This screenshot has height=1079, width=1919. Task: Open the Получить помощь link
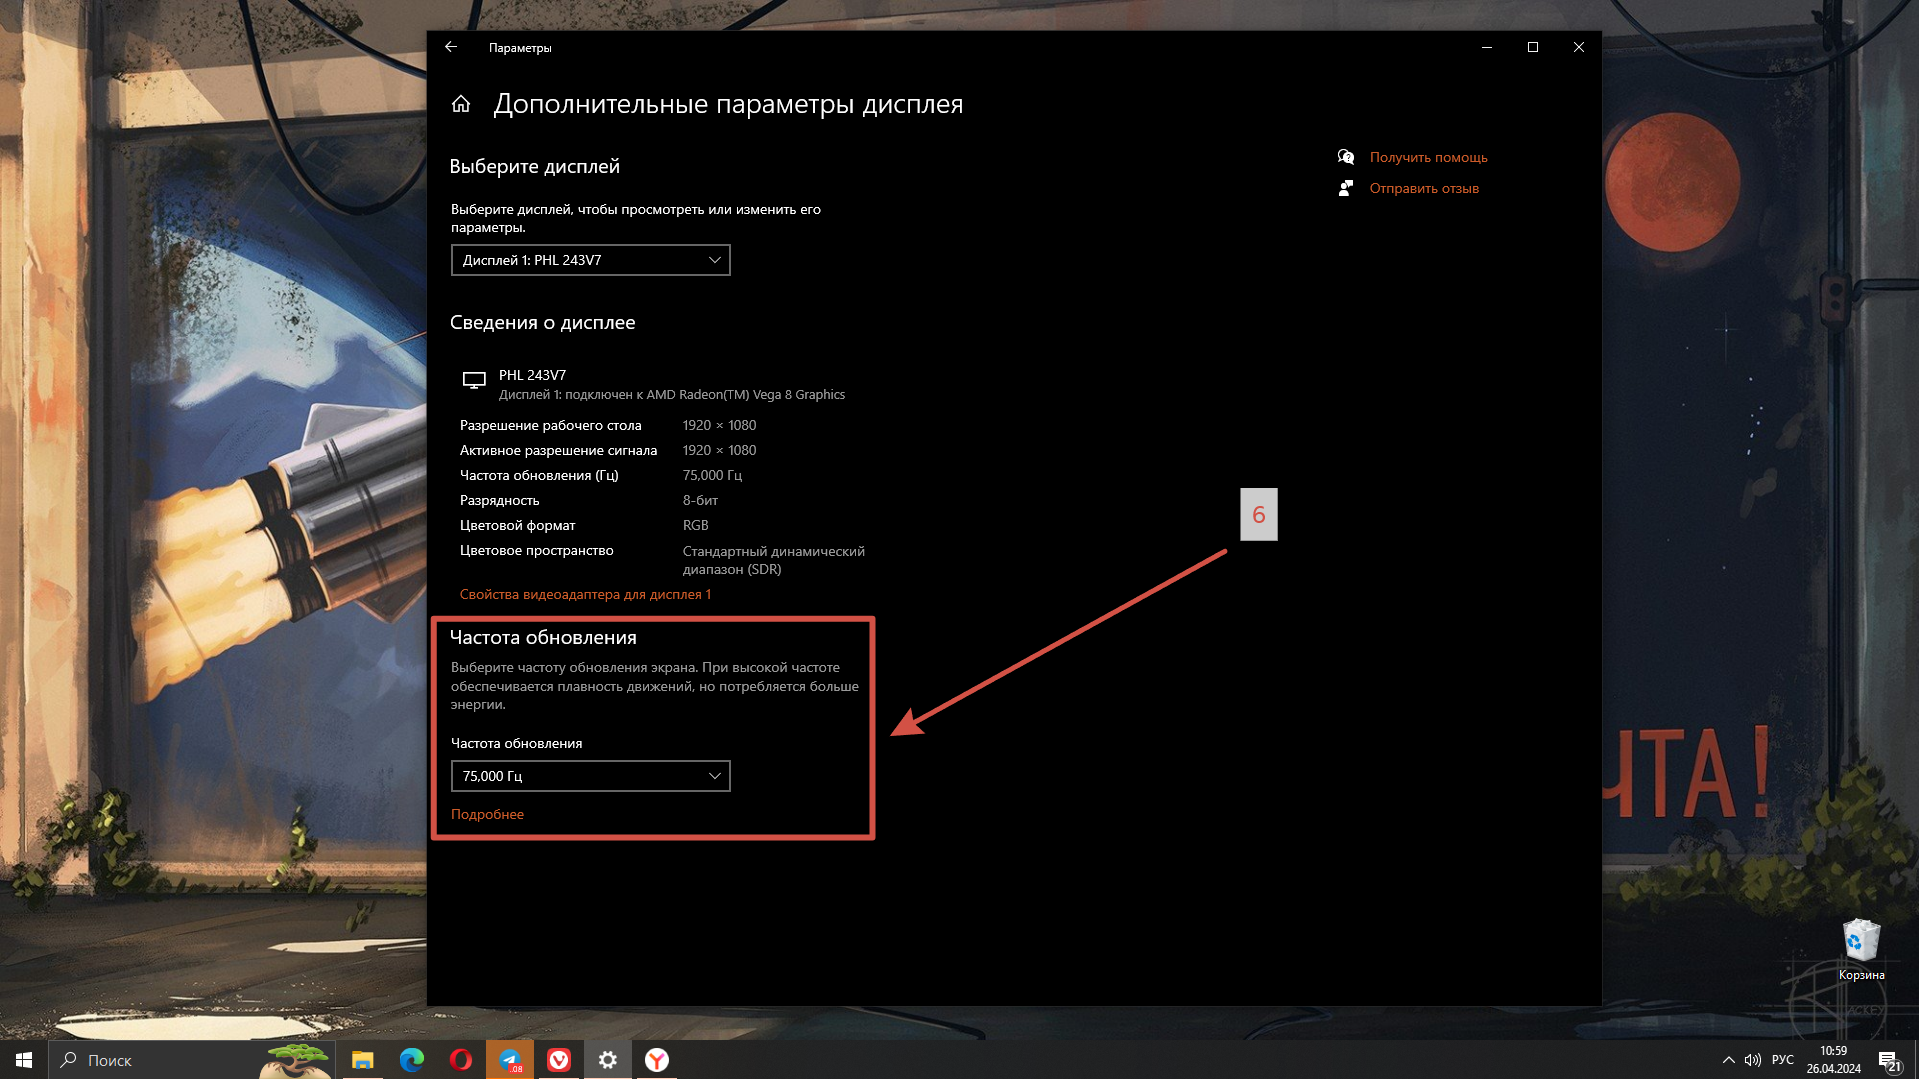pos(1428,157)
